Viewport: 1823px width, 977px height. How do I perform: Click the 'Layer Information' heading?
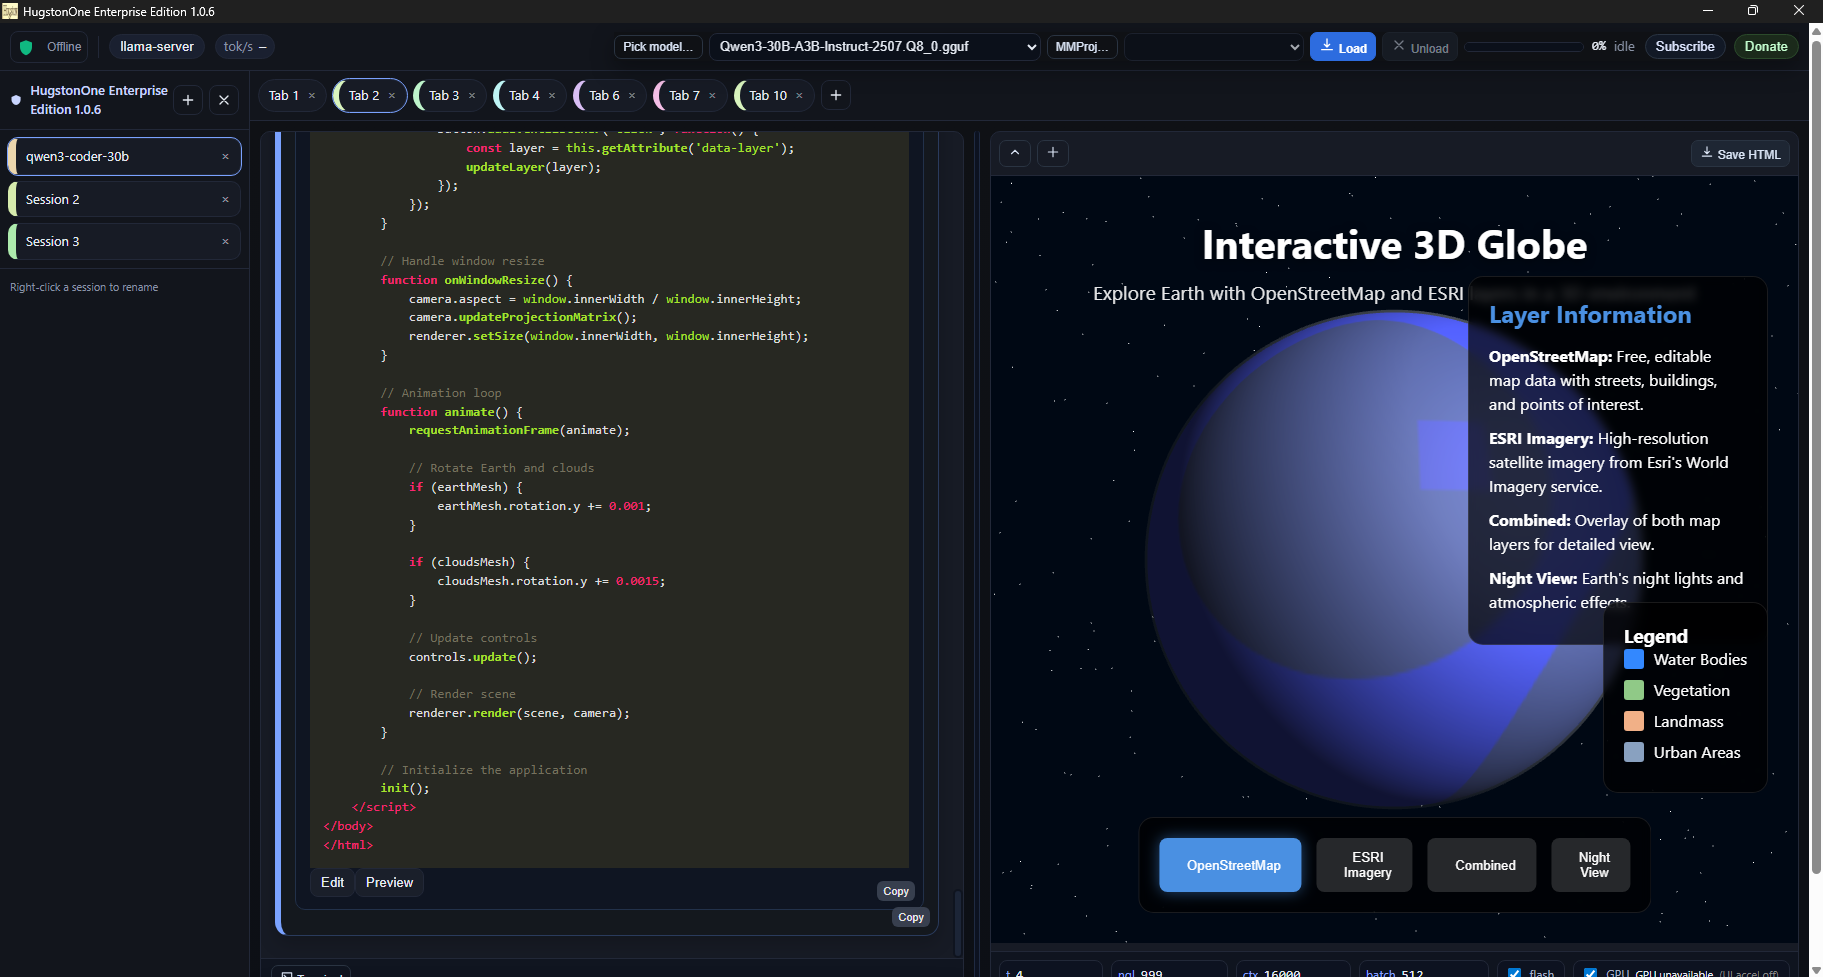click(1590, 315)
